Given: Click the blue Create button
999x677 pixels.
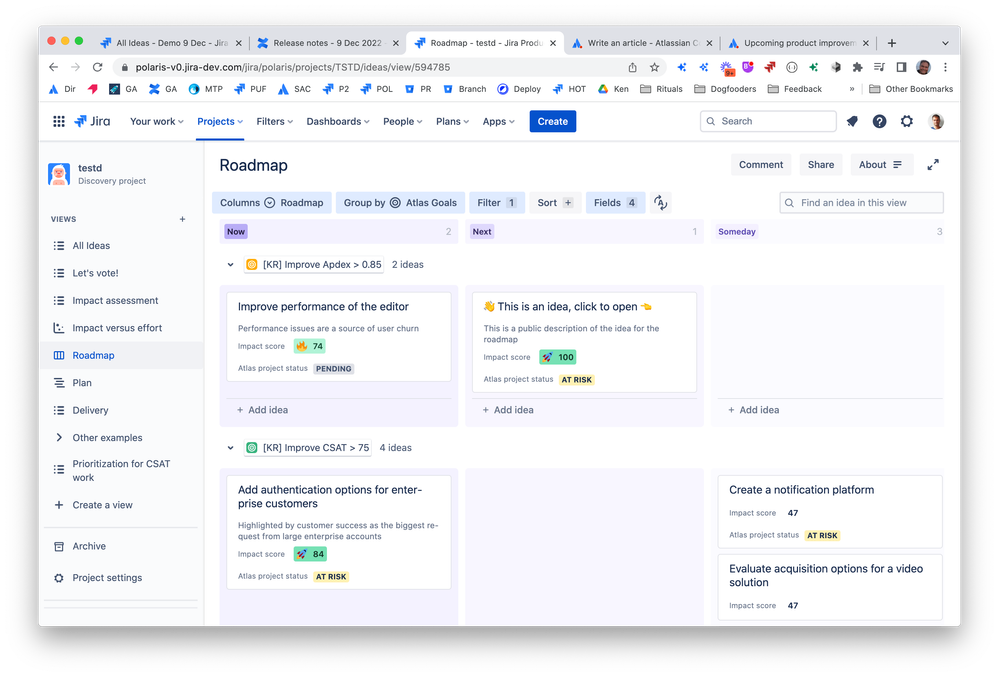Looking at the screenshot, I should [x=552, y=121].
